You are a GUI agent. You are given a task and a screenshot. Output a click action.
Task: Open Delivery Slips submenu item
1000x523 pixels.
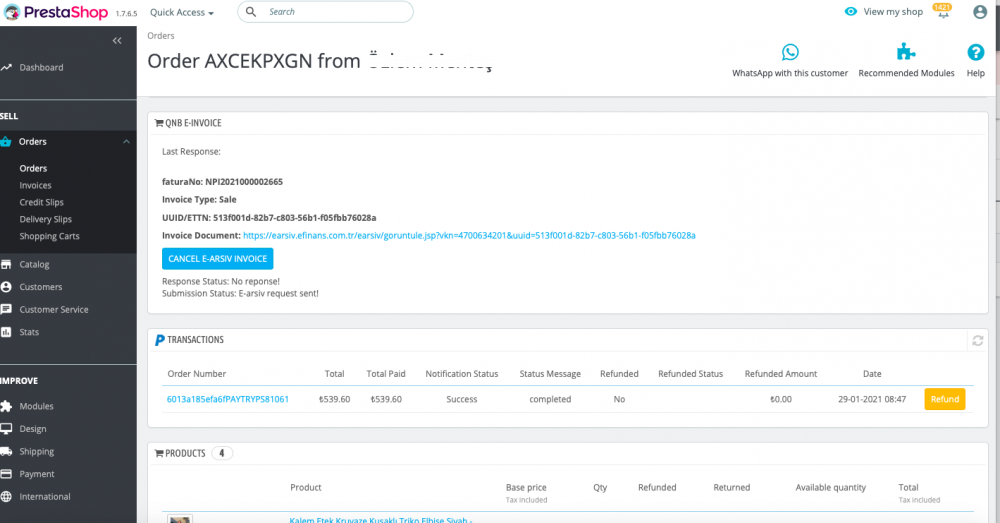tap(45, 219)
